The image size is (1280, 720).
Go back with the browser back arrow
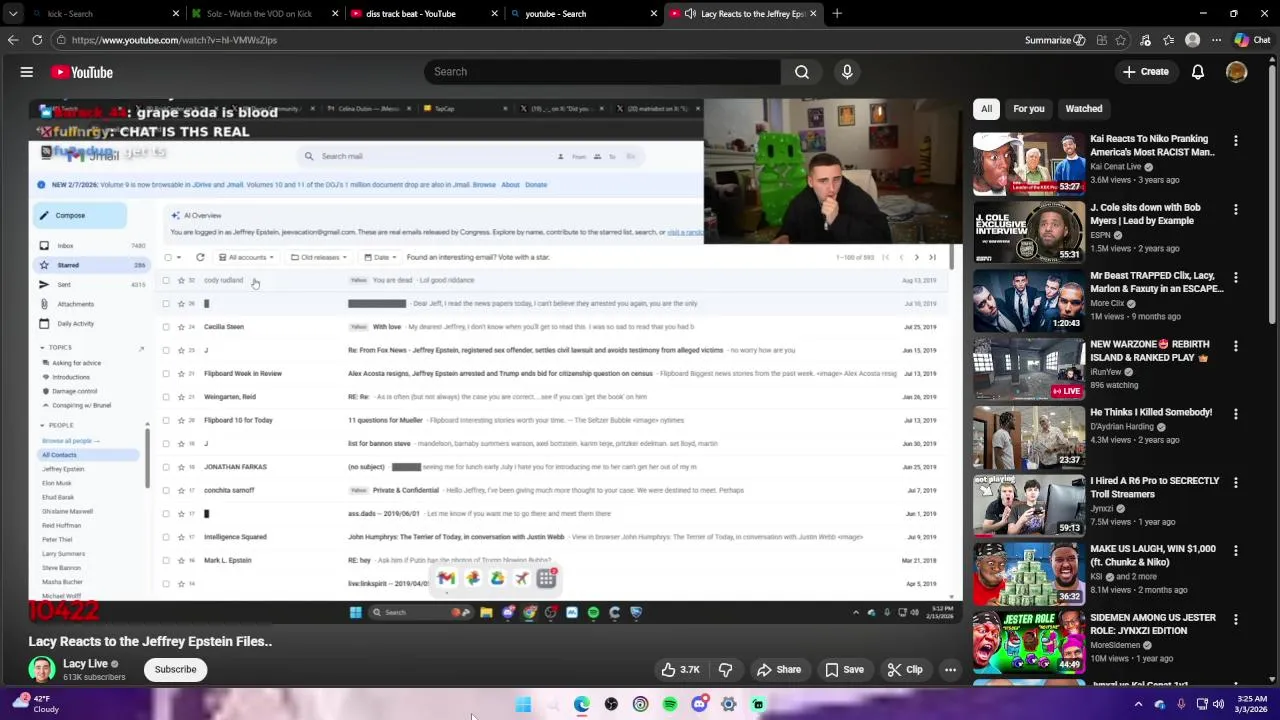tap(13, 40)
